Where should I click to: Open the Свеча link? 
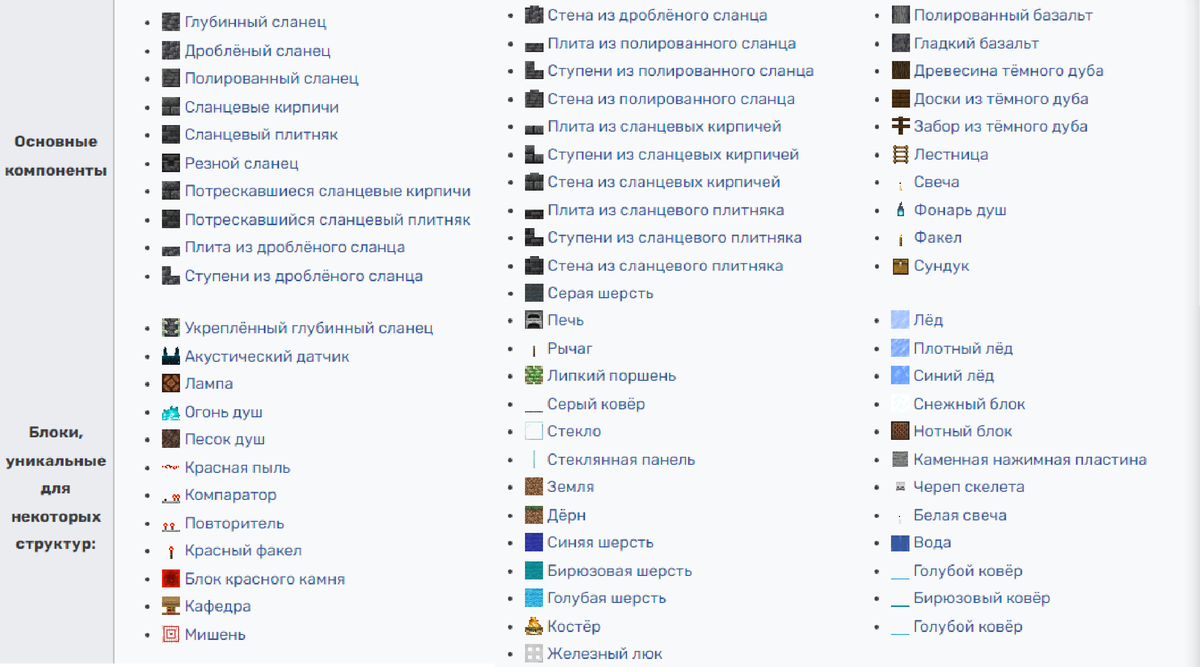(937, 182)
